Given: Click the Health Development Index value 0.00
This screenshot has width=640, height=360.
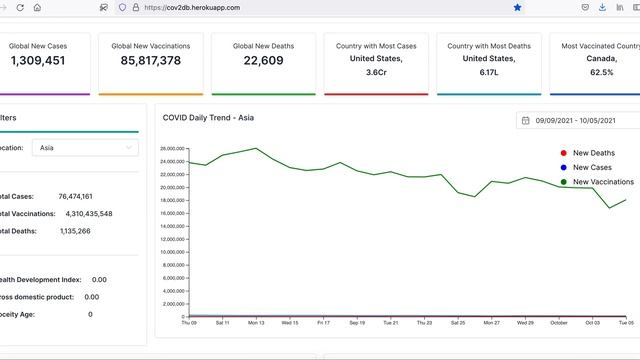Looking at the screenshot, I should (99, 280).
